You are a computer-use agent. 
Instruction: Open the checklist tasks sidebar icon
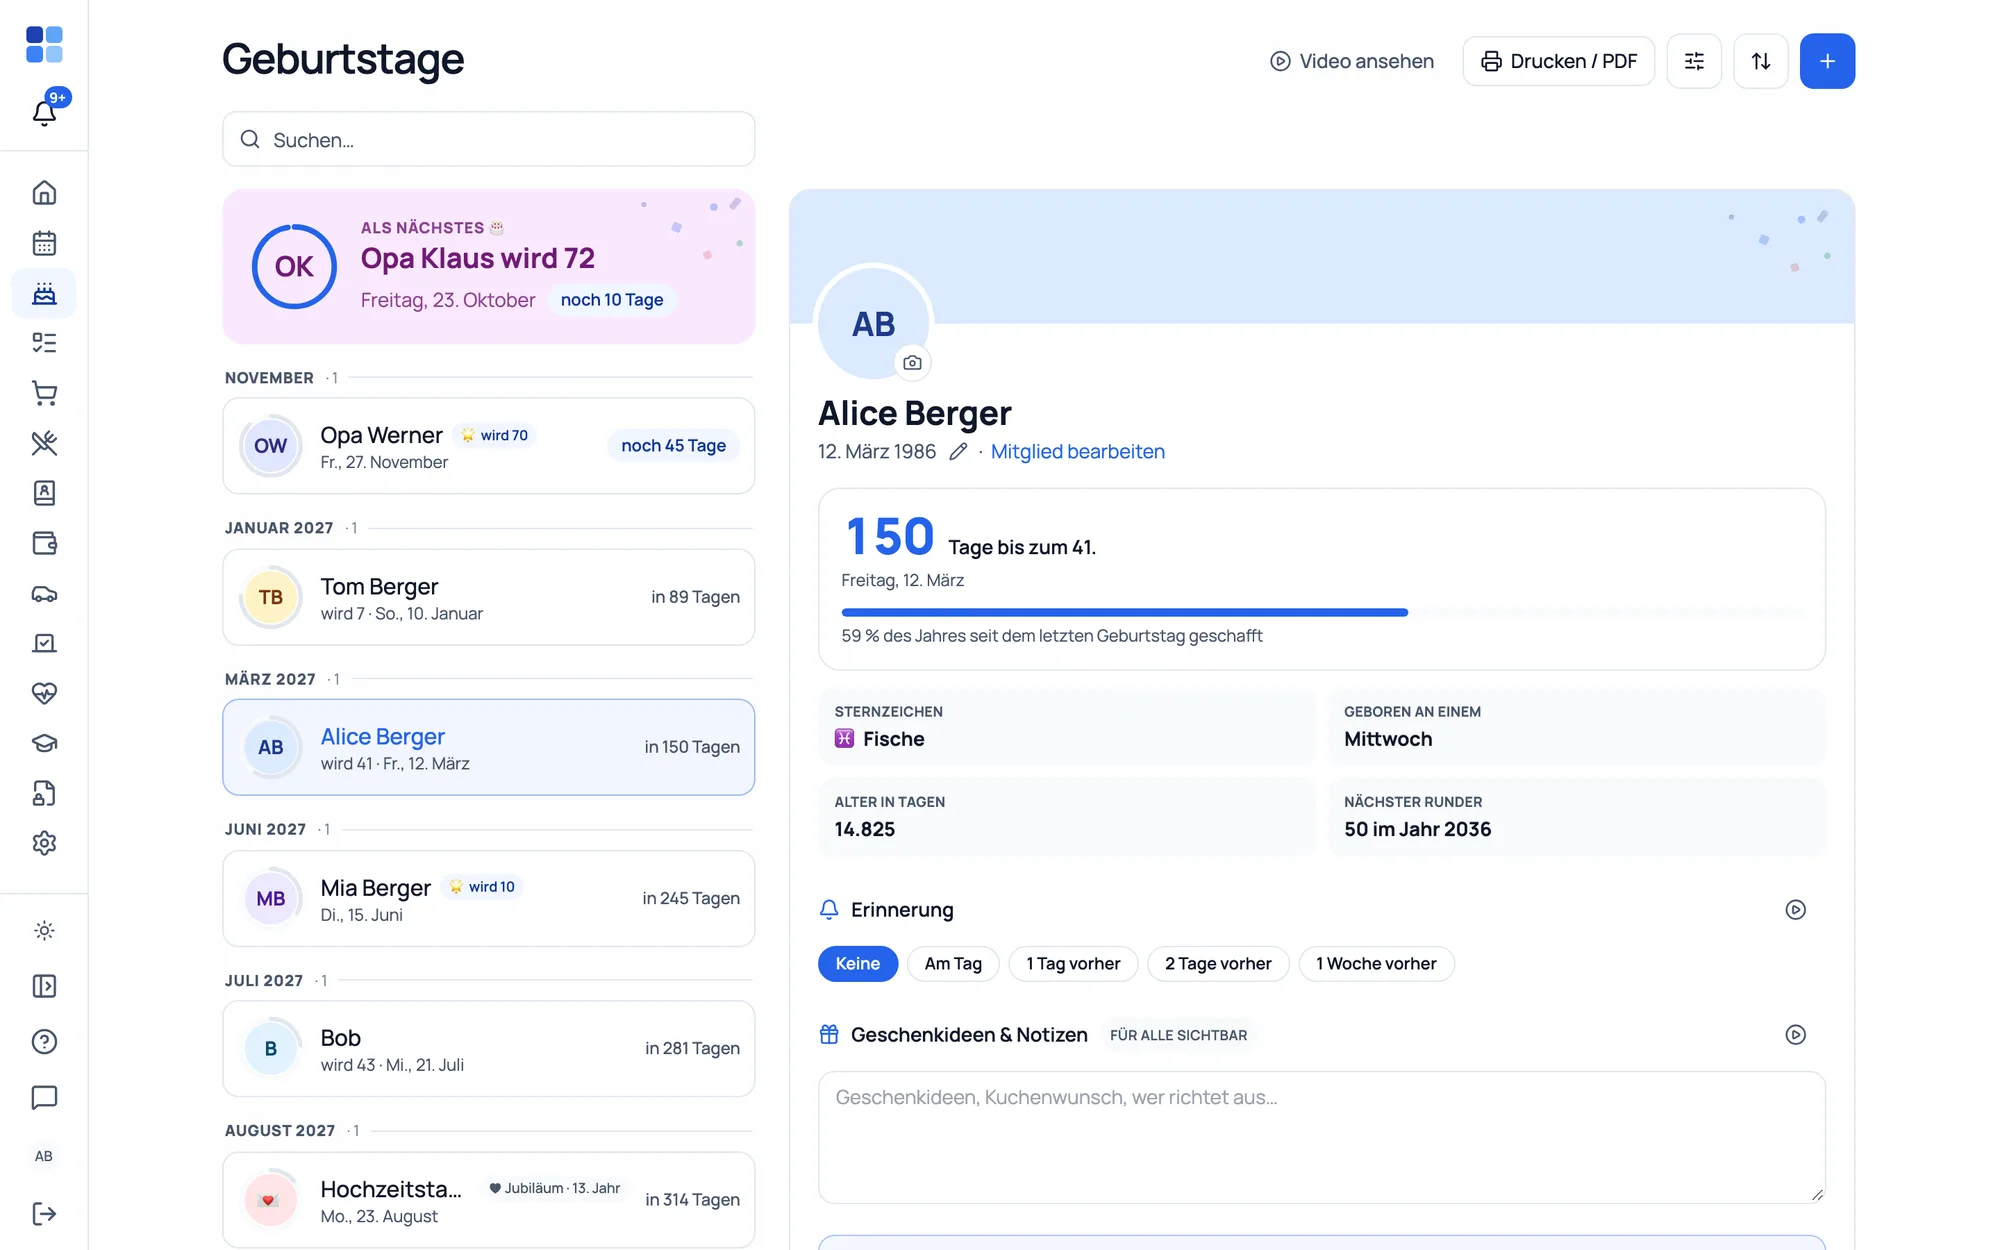click(x=44, y=343)
